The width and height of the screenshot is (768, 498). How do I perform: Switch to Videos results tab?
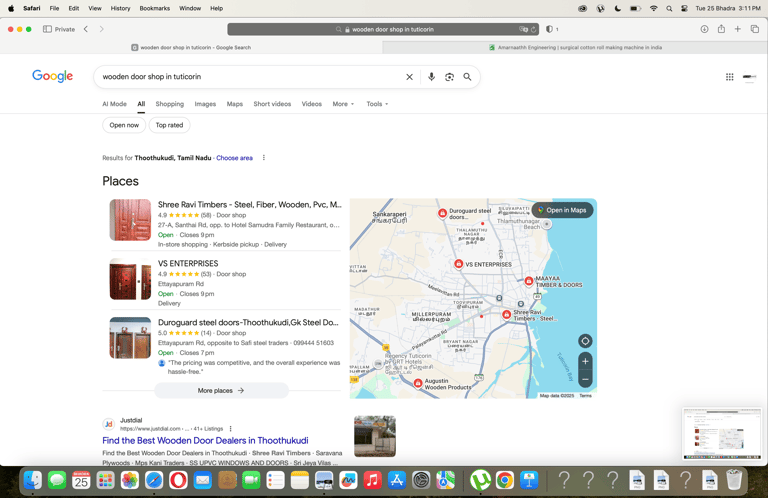click(312, 104)
